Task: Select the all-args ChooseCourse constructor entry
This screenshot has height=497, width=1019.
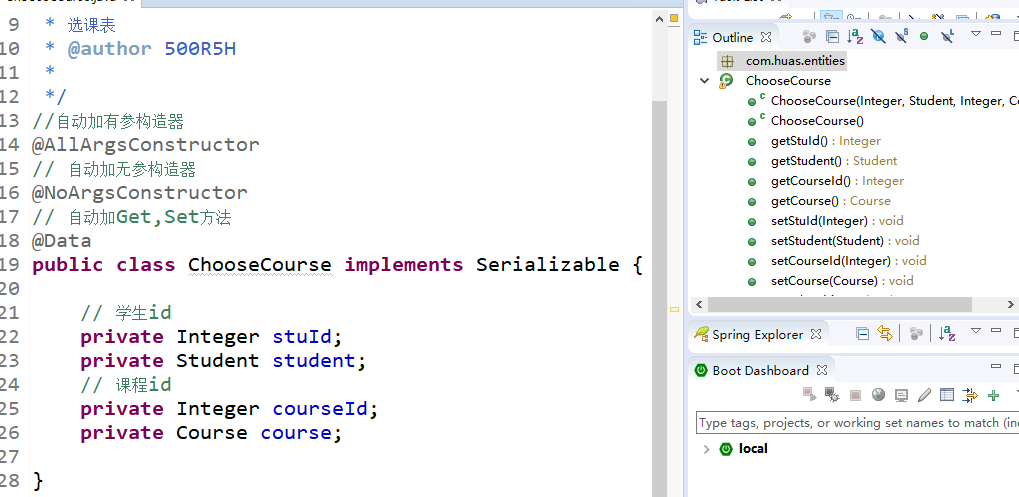Action: point(894,101)
